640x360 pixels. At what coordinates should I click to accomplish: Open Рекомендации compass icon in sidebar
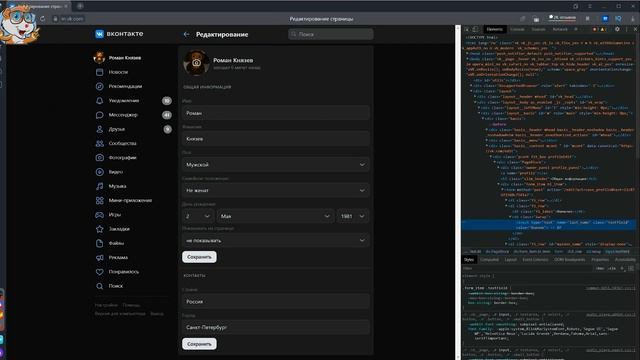(x=100, y=87)
